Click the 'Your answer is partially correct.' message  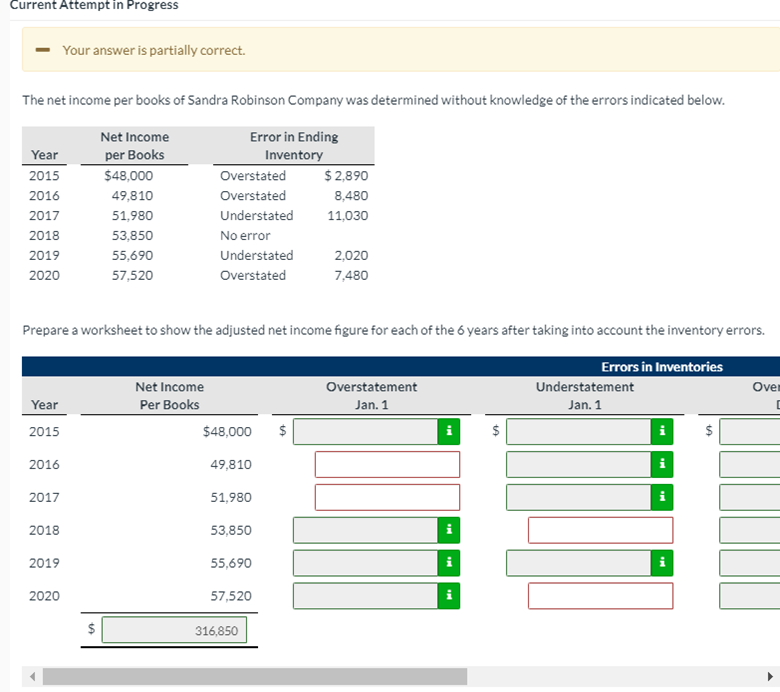coord(154,50)
